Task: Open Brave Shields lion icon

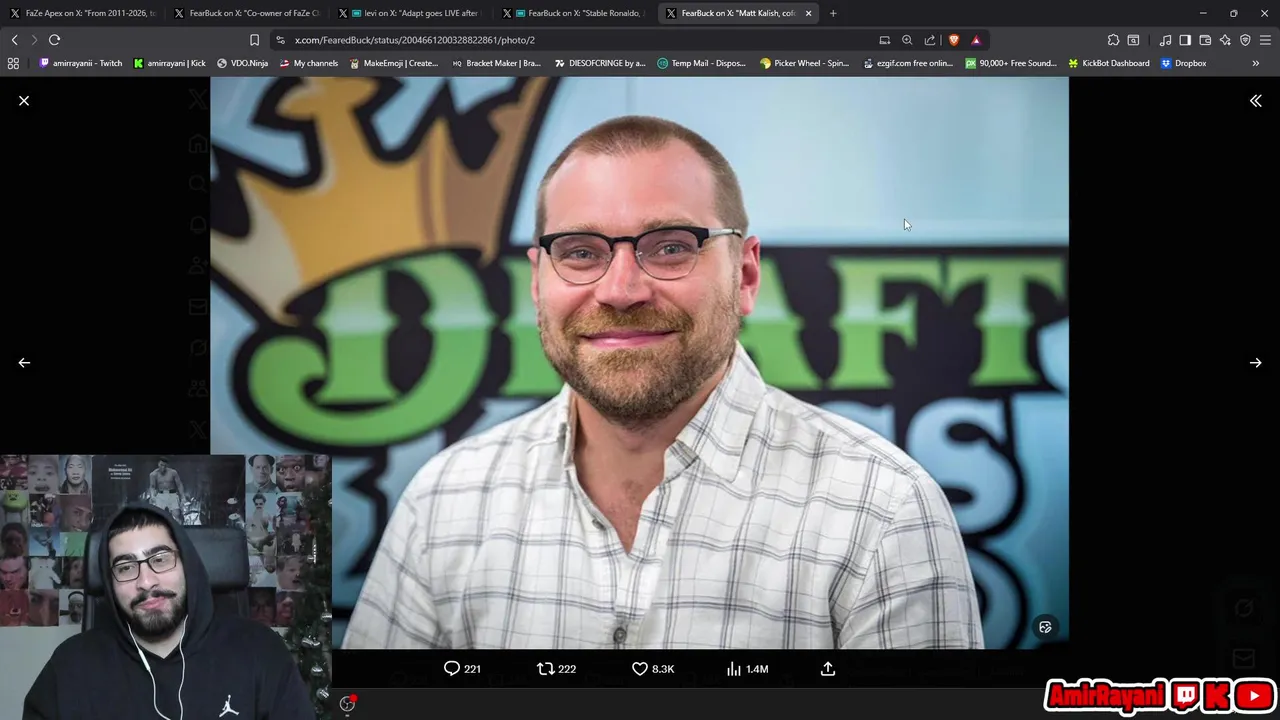Action: pos(954,40)
